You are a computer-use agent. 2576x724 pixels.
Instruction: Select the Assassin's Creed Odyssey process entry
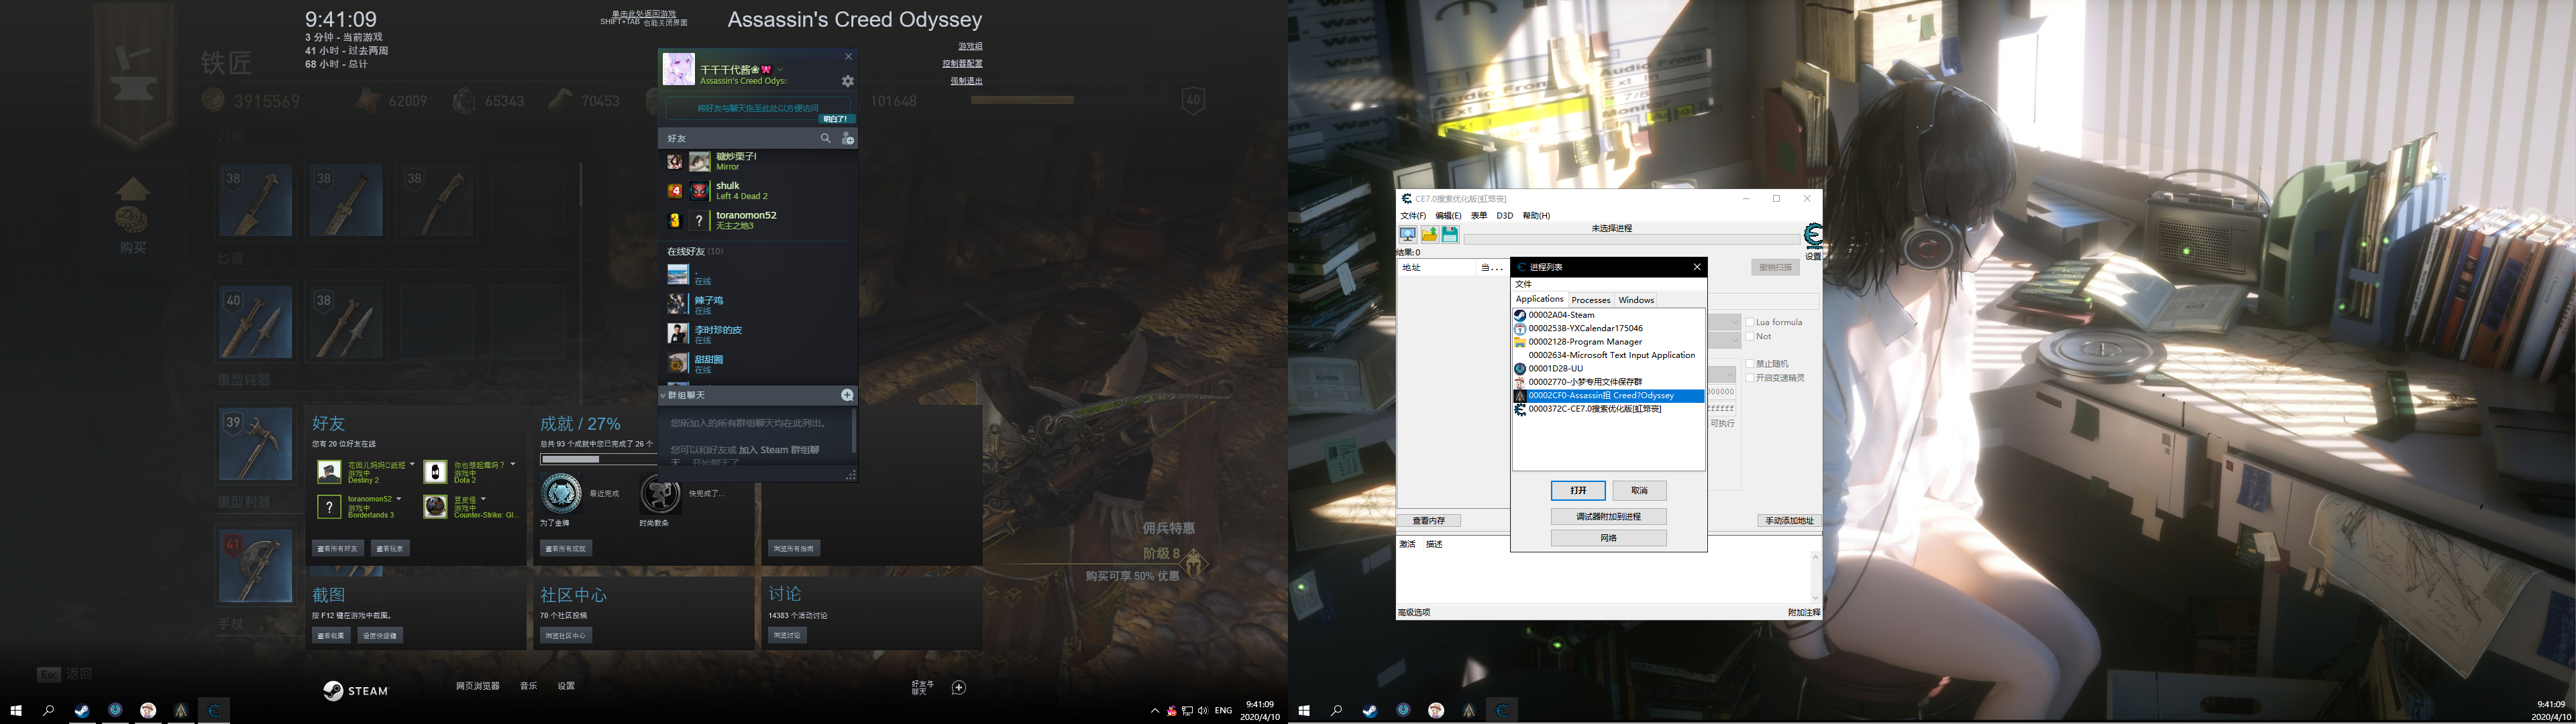tap(1608, 395)
